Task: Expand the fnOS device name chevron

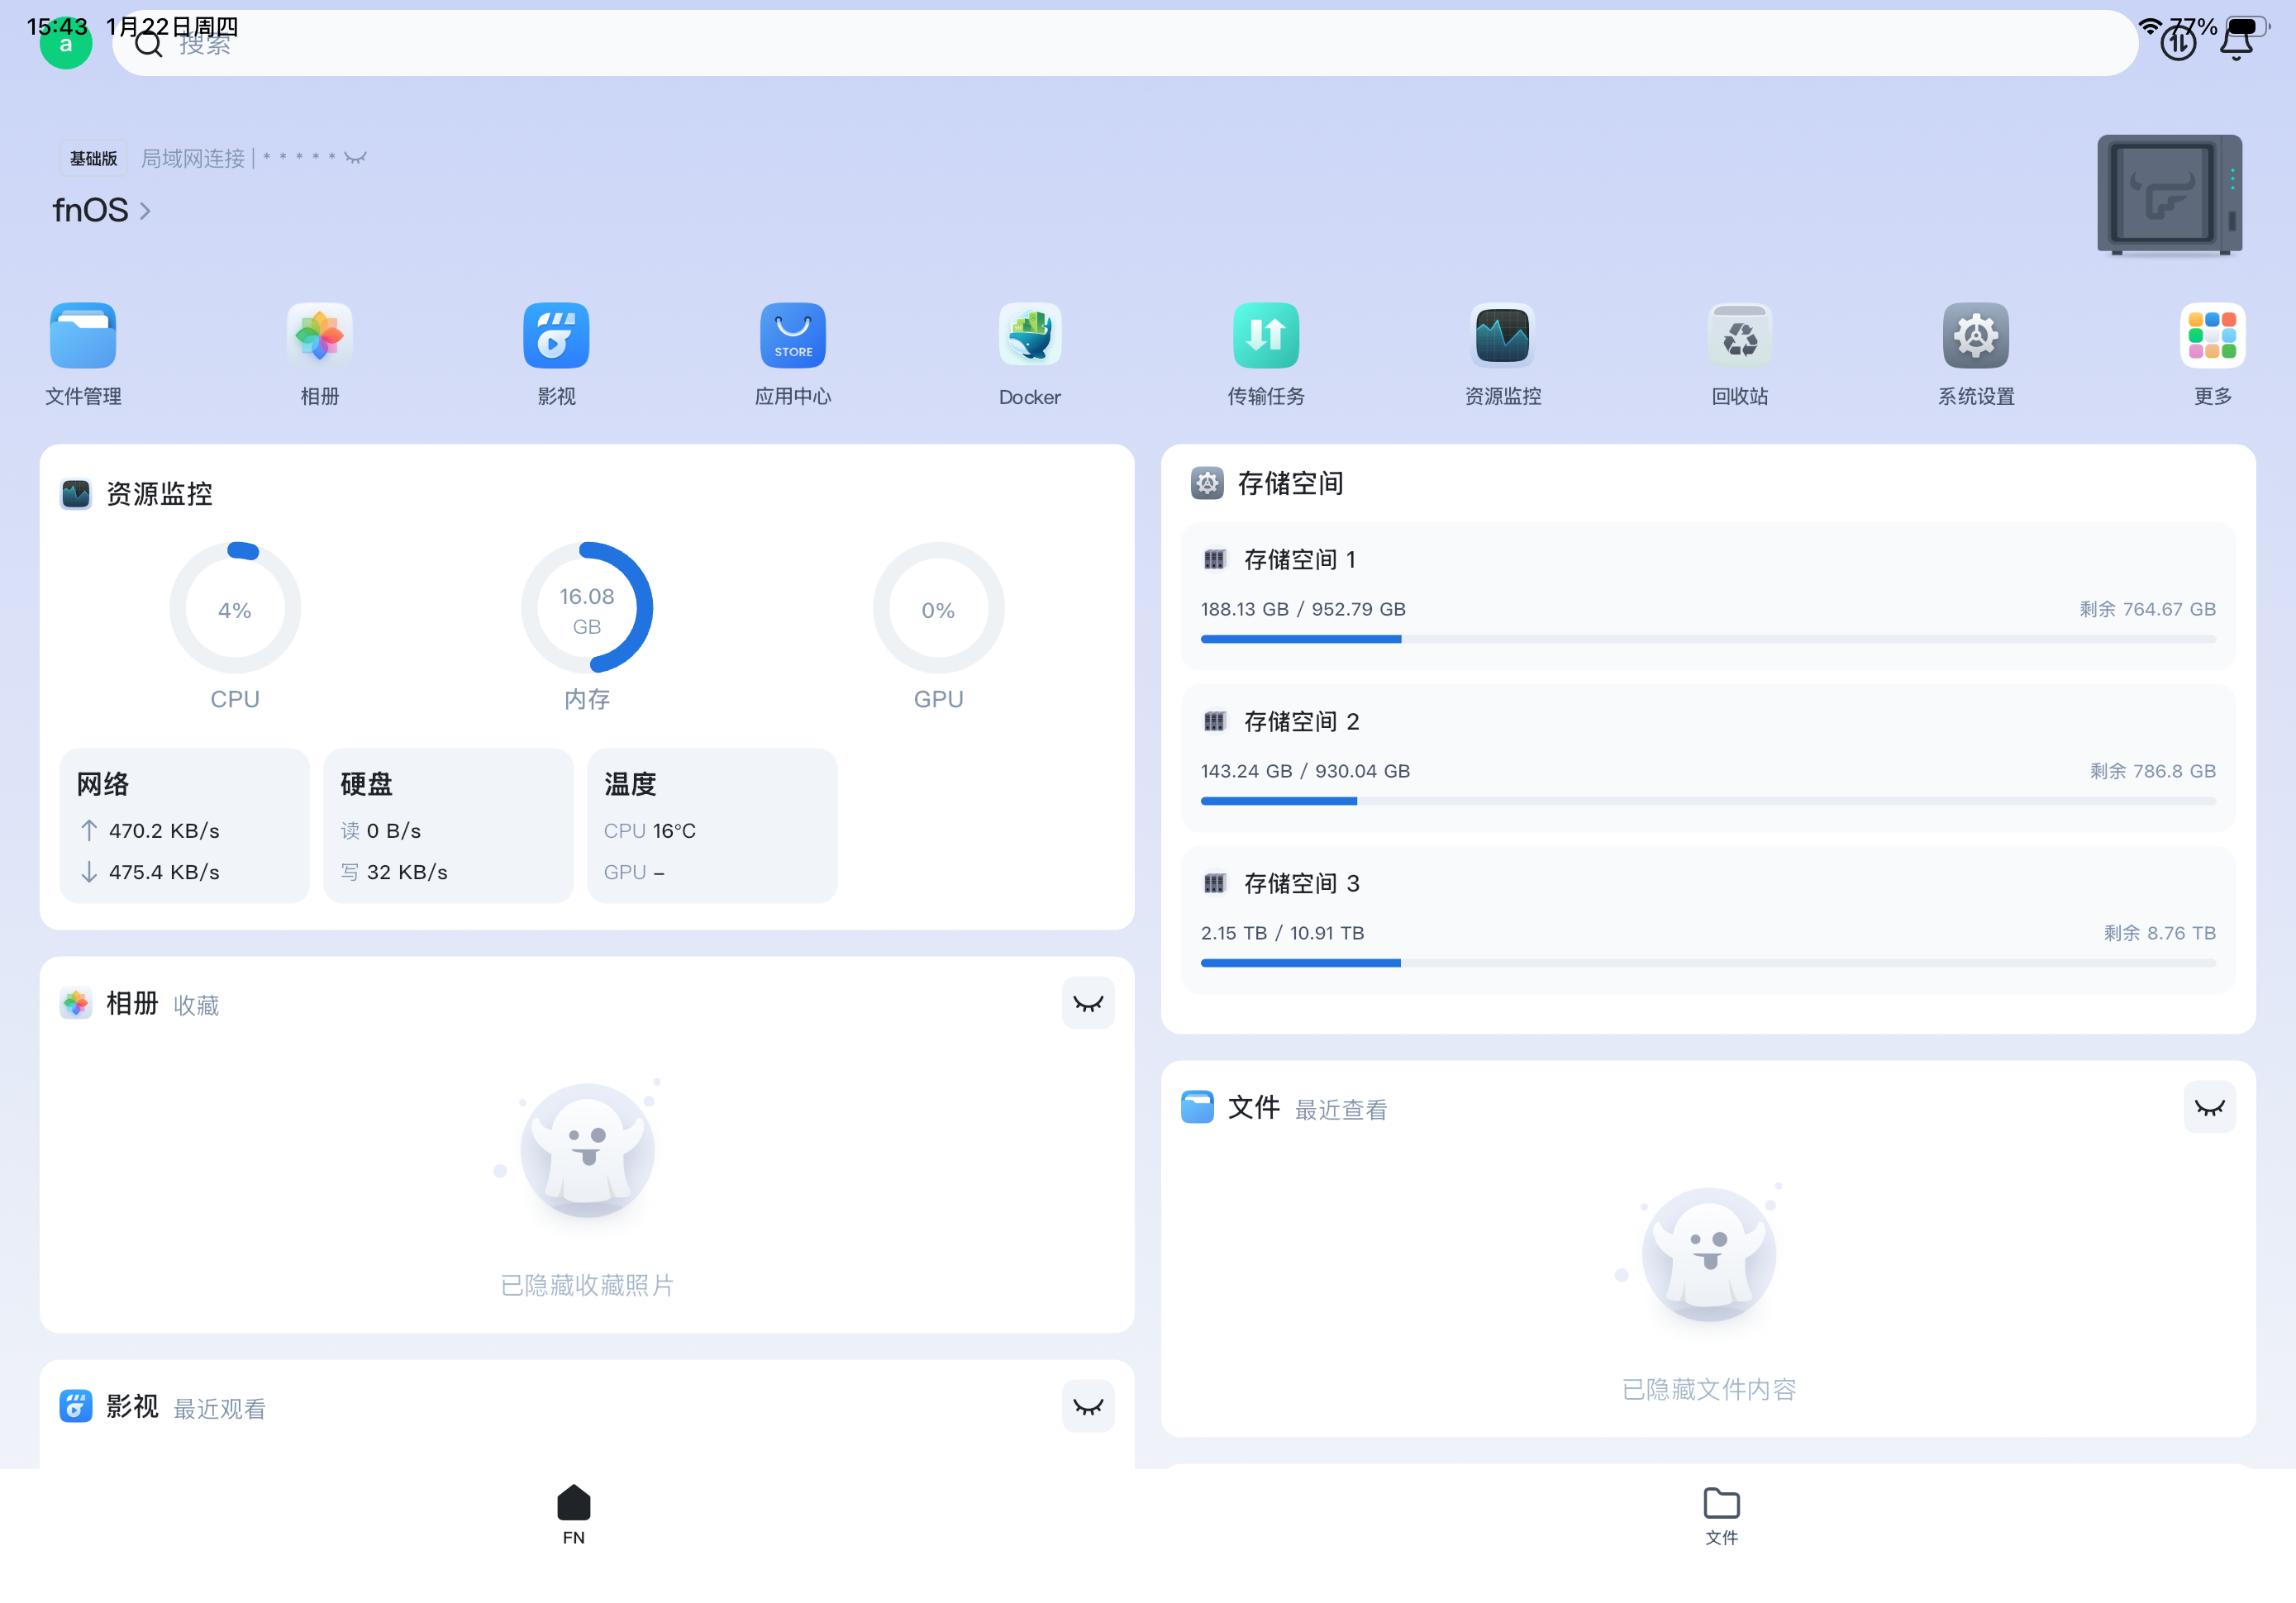Action: [145, 211]
